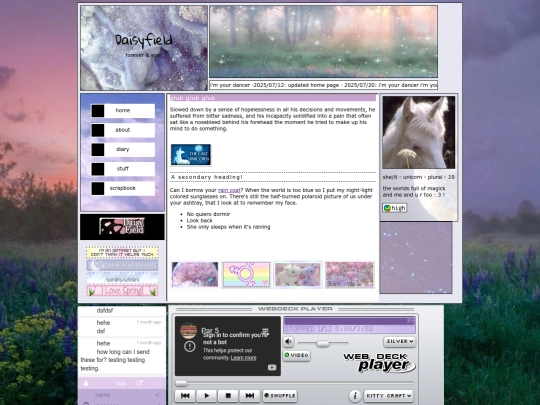Click the plush unicorns stamp
The width and height of the screenshot is (540, 405).
click(x=298, y=274)
